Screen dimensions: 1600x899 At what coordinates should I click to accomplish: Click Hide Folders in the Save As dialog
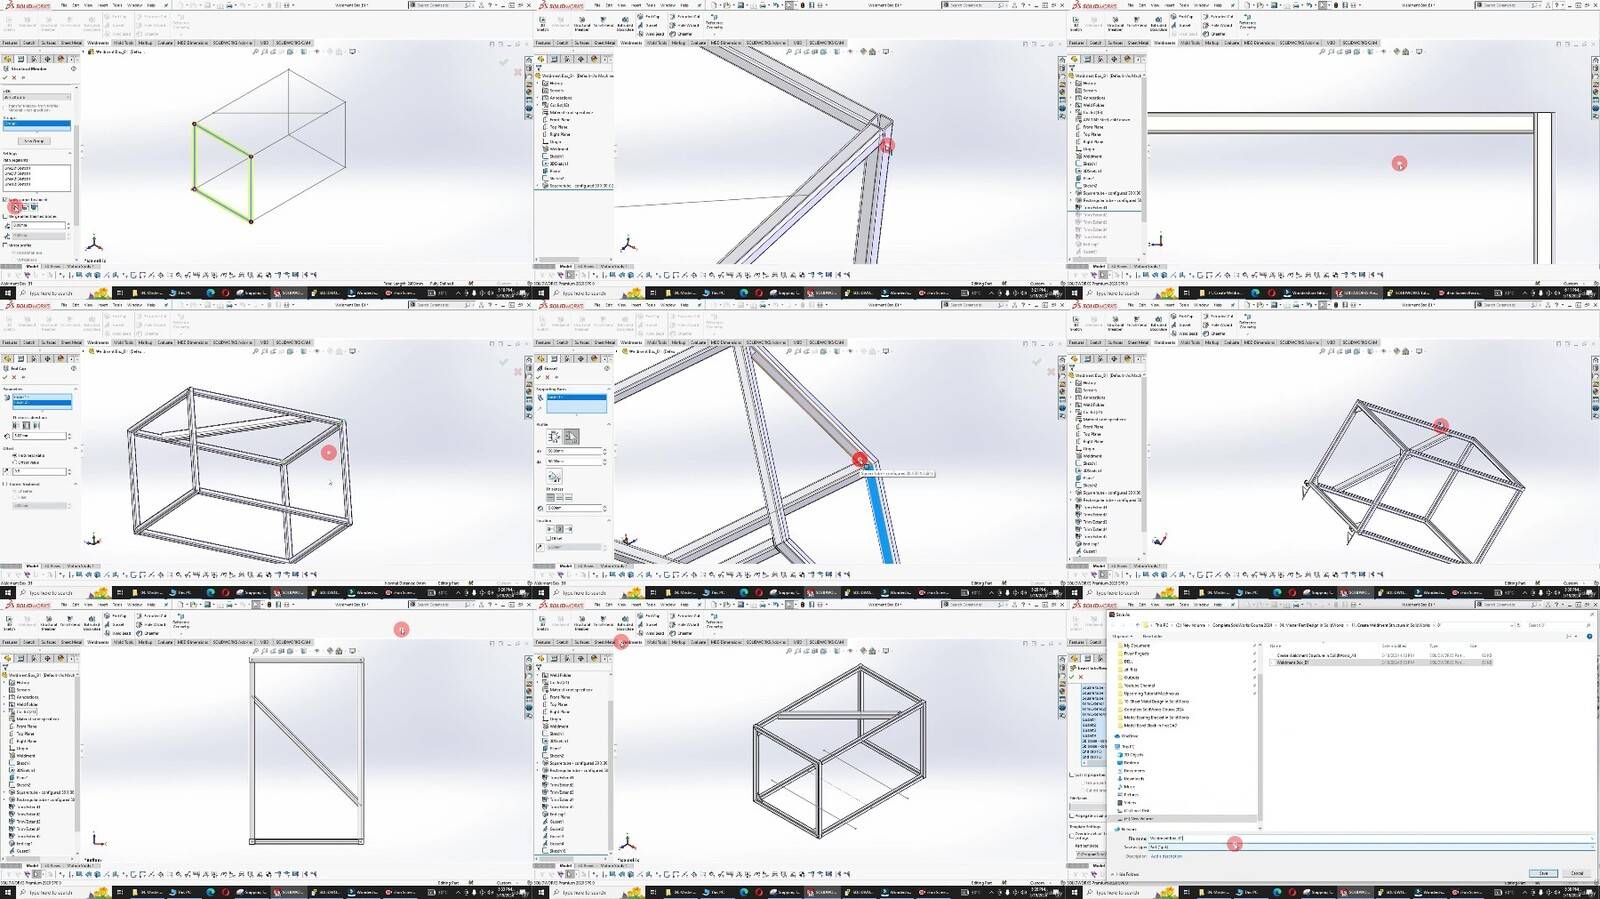pos(1127,874)
